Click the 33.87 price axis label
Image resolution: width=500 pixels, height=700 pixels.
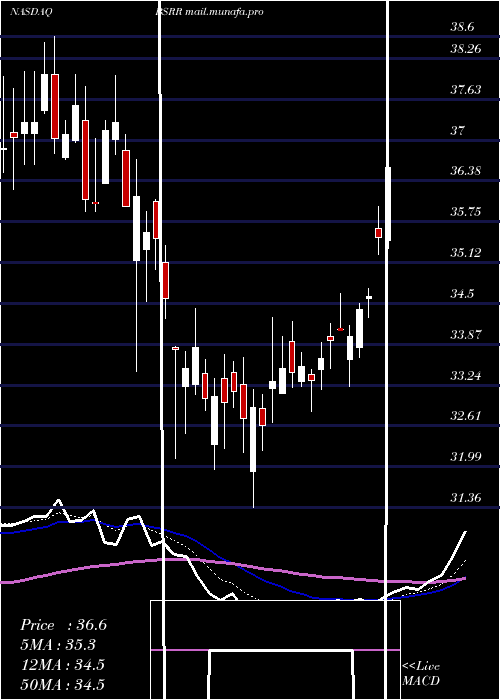coord(466,334)
